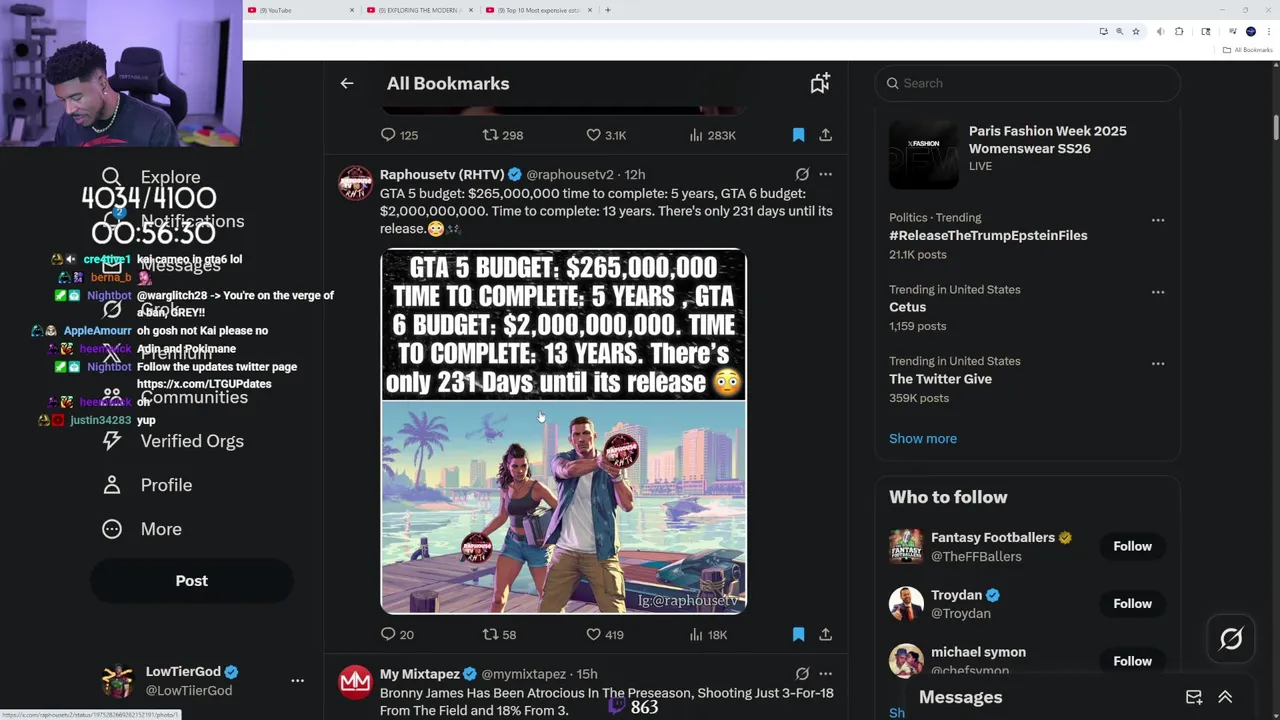The image size is (1280, 720).
Task: Open the browser extensions puzzle icon
Action: pos(1179,32)
